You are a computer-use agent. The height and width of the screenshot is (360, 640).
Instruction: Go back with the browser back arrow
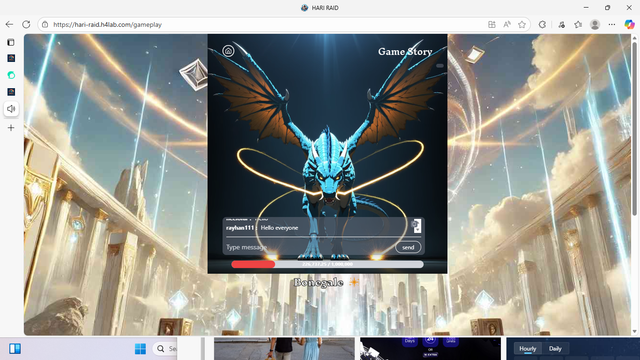click(9, 24)
